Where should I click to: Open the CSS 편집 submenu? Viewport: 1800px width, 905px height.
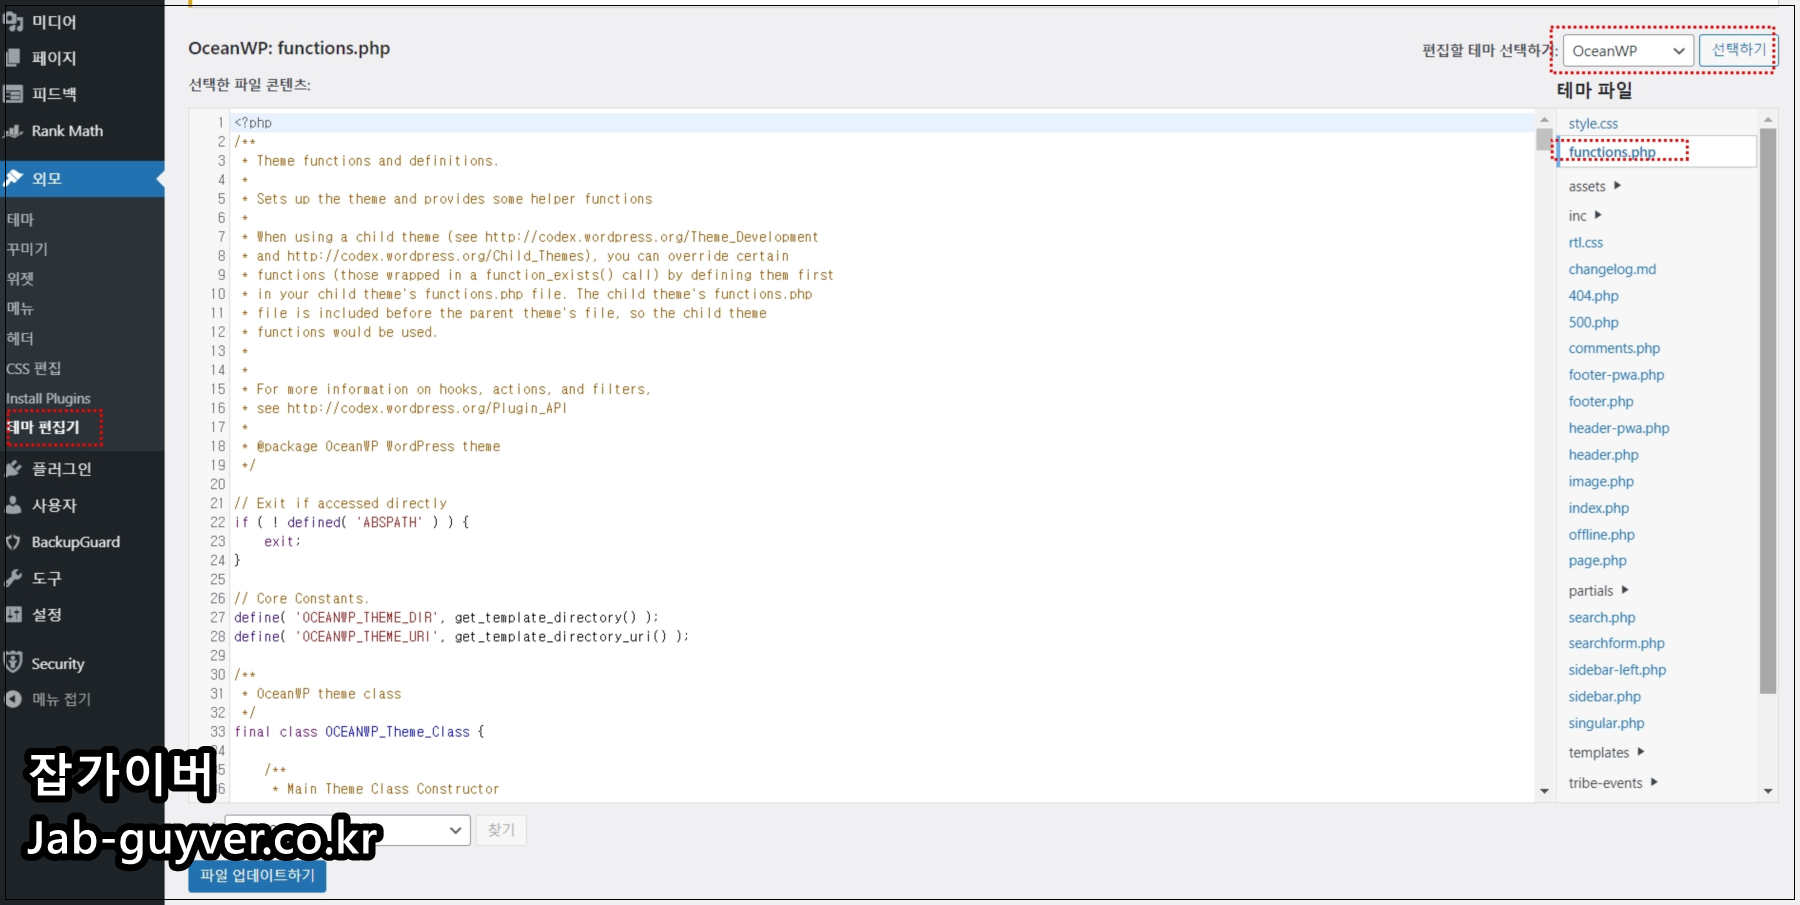click(x=33, y=368)
